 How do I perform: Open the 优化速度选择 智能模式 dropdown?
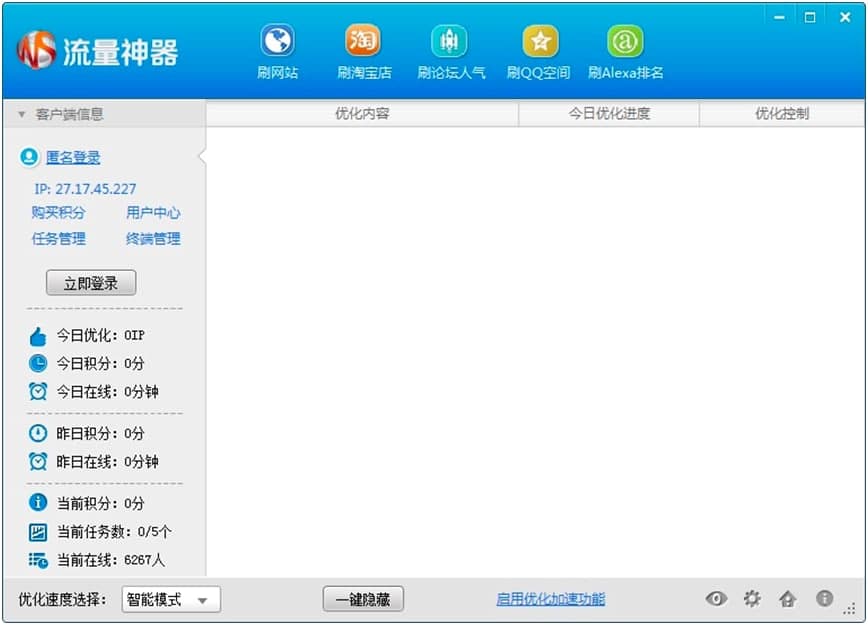(171, 600)
